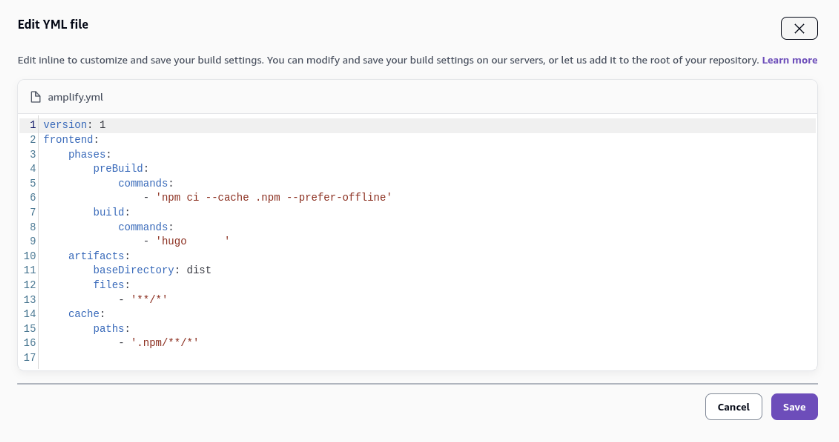Click the 'dist' baseDirectory value

click(199, 270)
